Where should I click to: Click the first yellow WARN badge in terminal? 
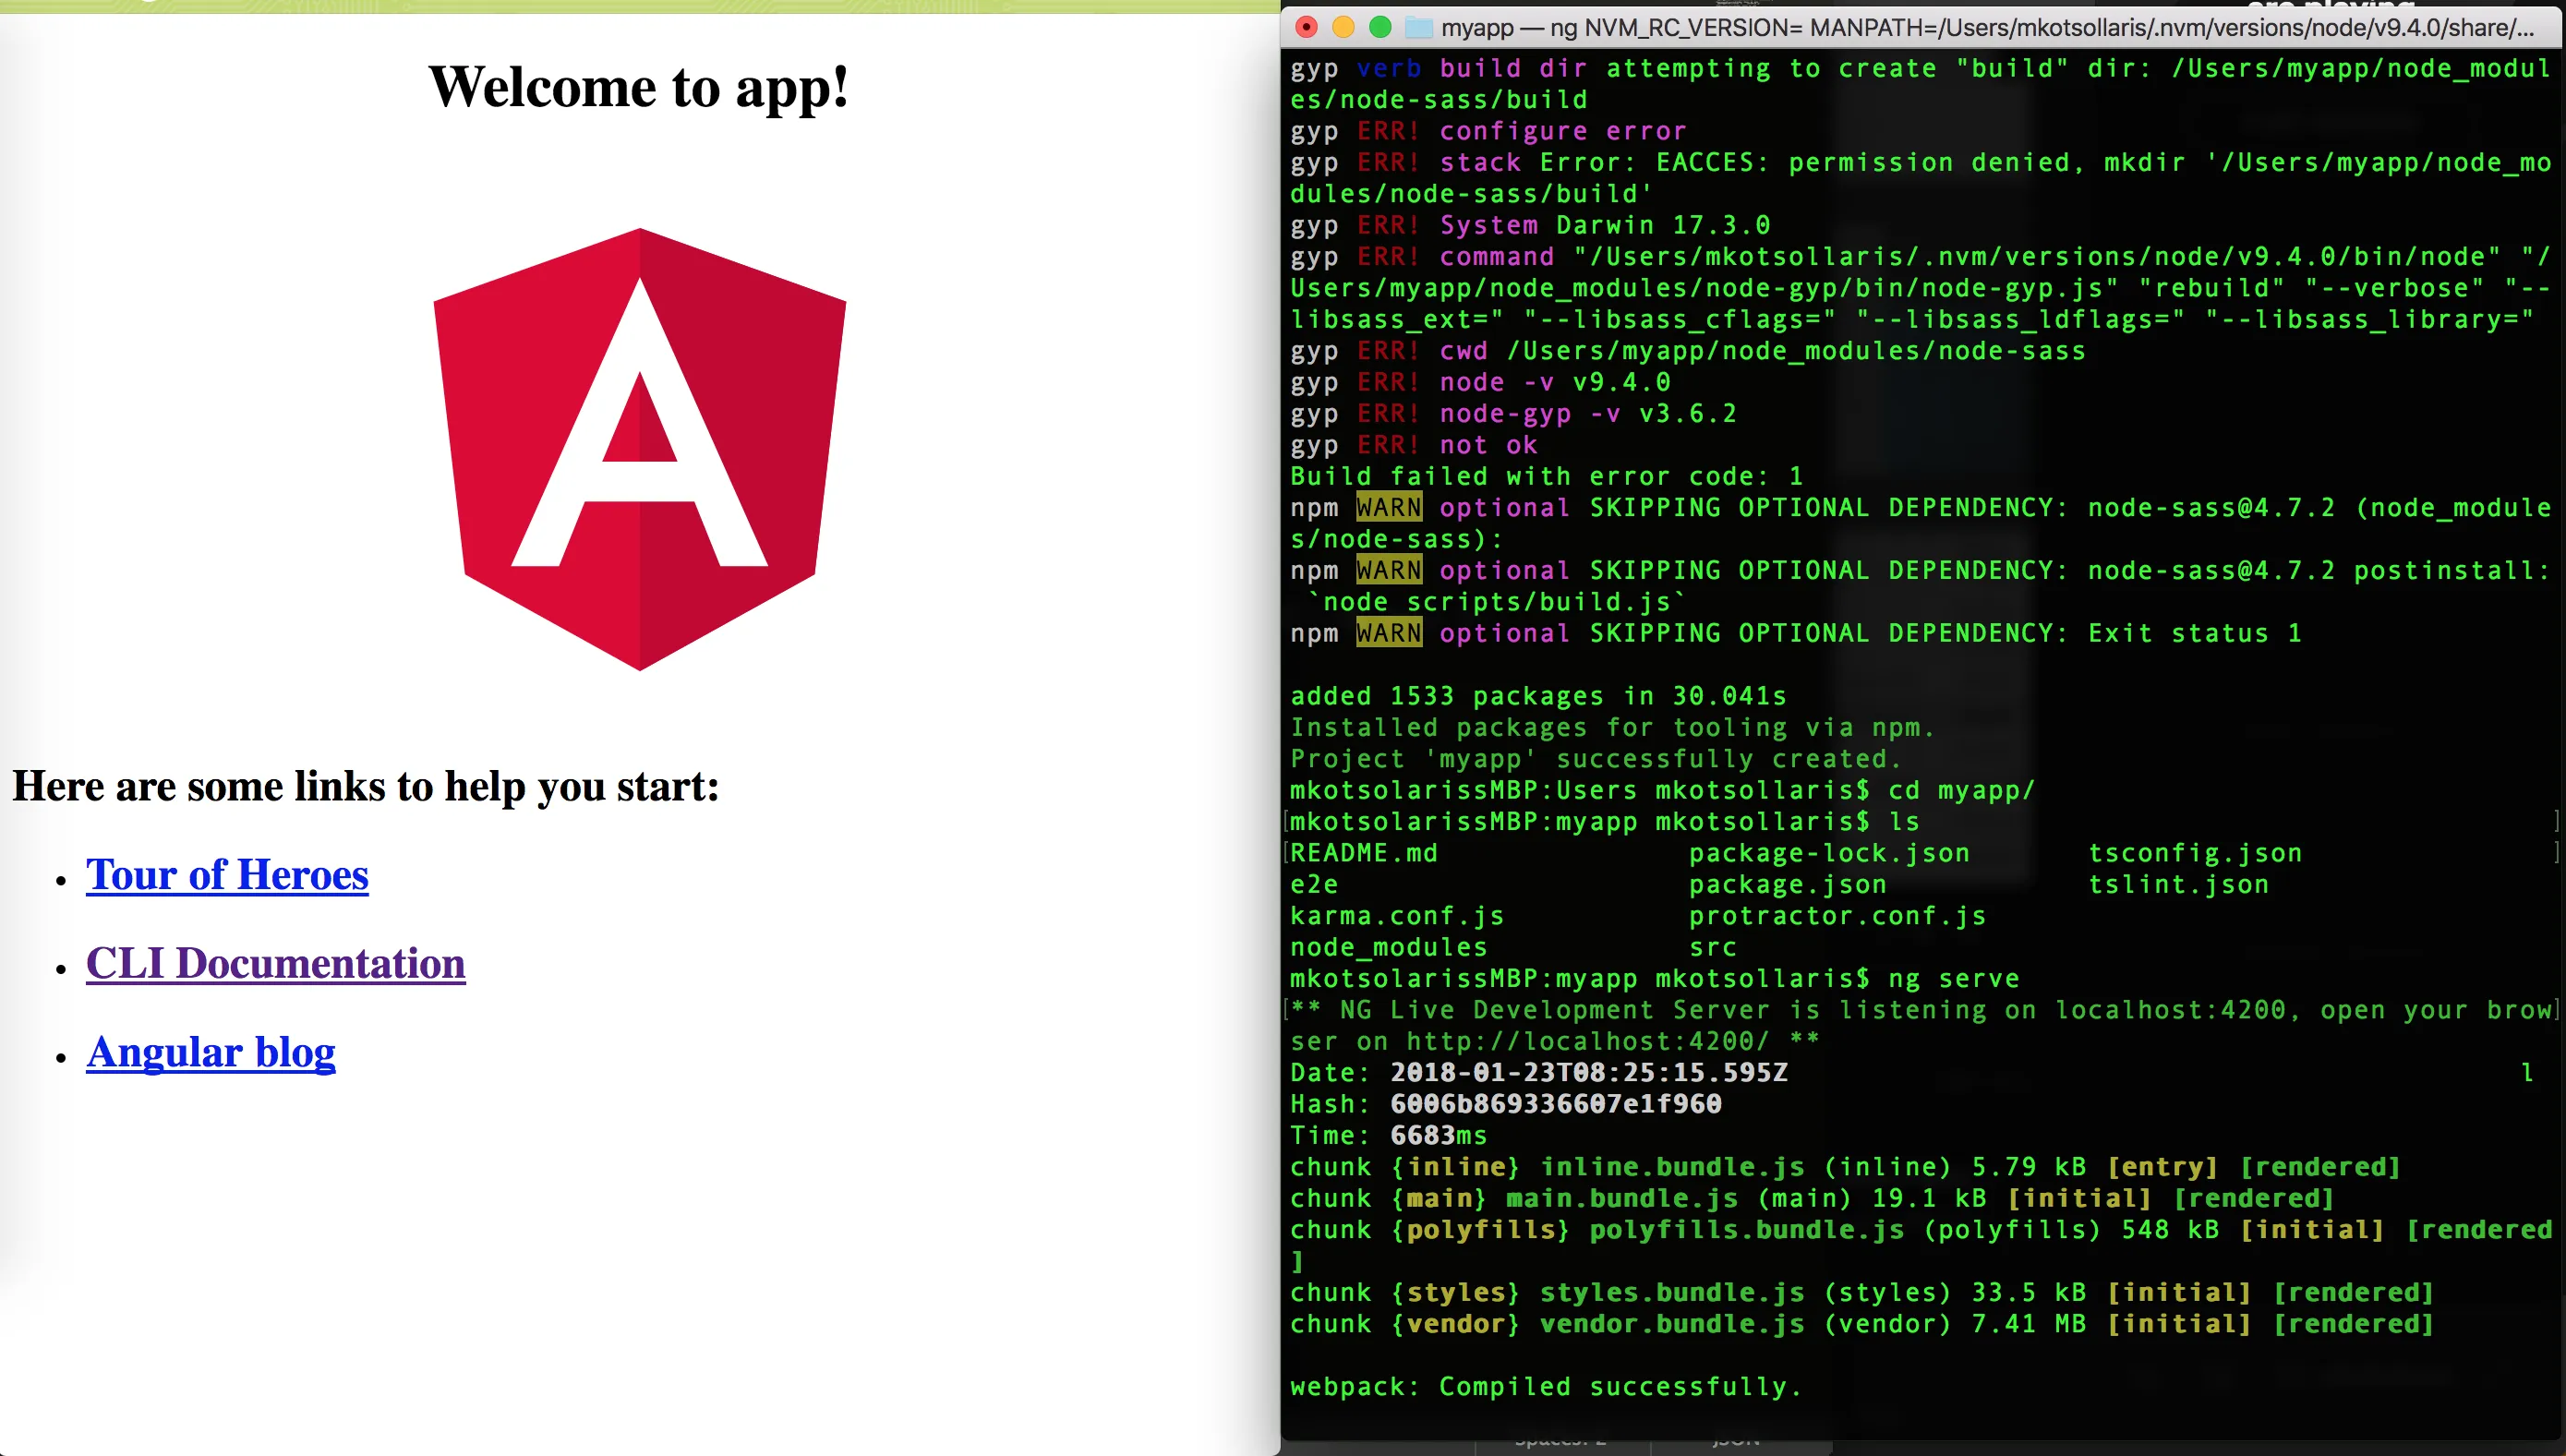[x=1388, y=507]
